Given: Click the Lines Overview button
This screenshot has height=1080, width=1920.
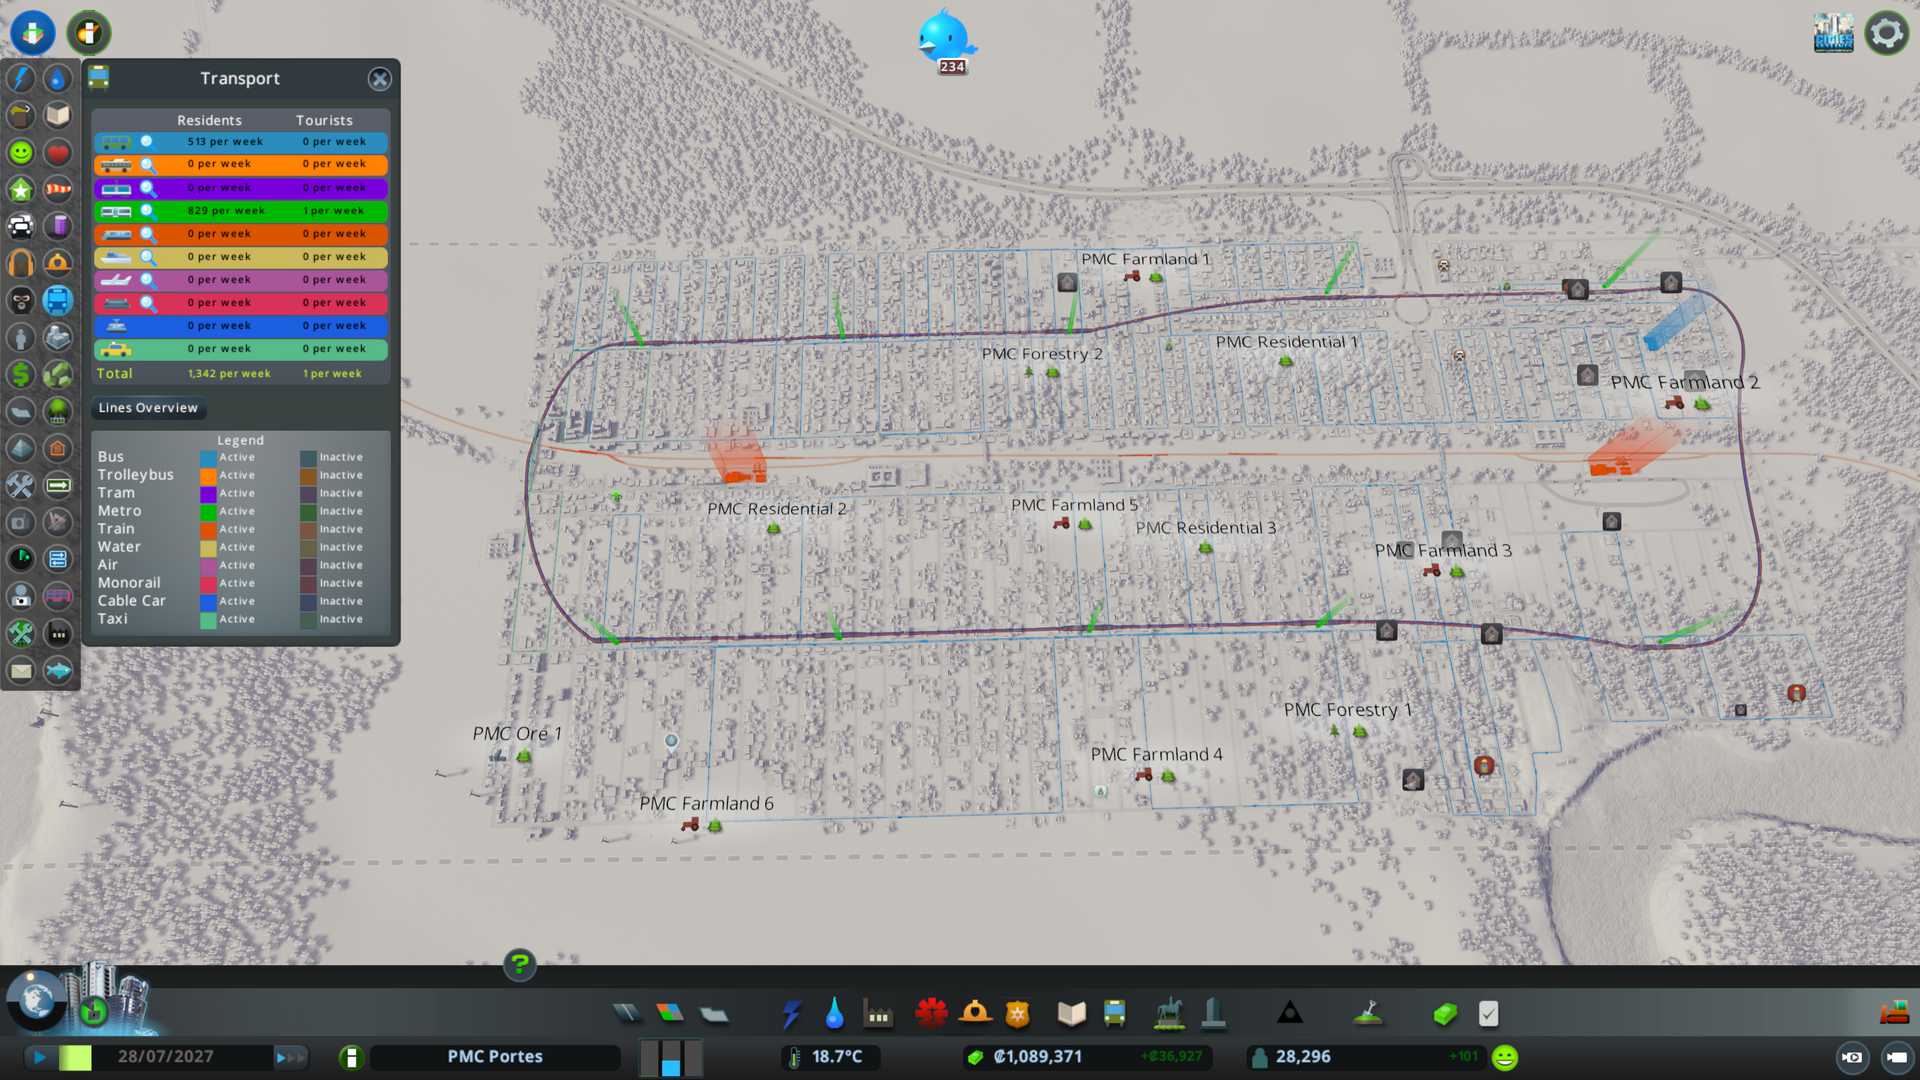Looking at the screenshot, I should coord(148,408).
